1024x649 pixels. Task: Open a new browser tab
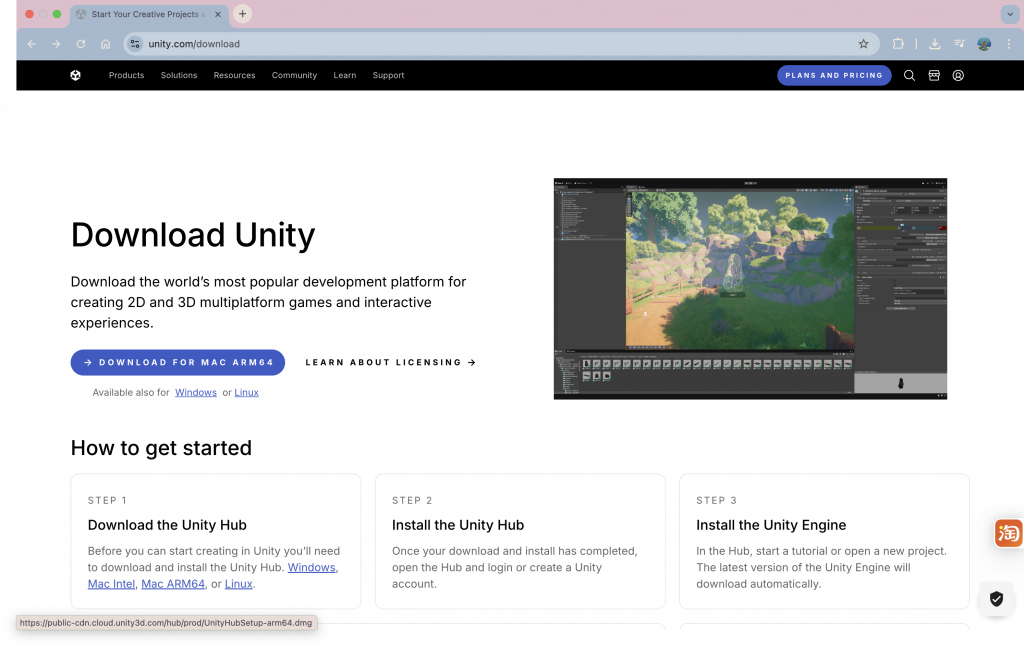click(x=242, y=14)
